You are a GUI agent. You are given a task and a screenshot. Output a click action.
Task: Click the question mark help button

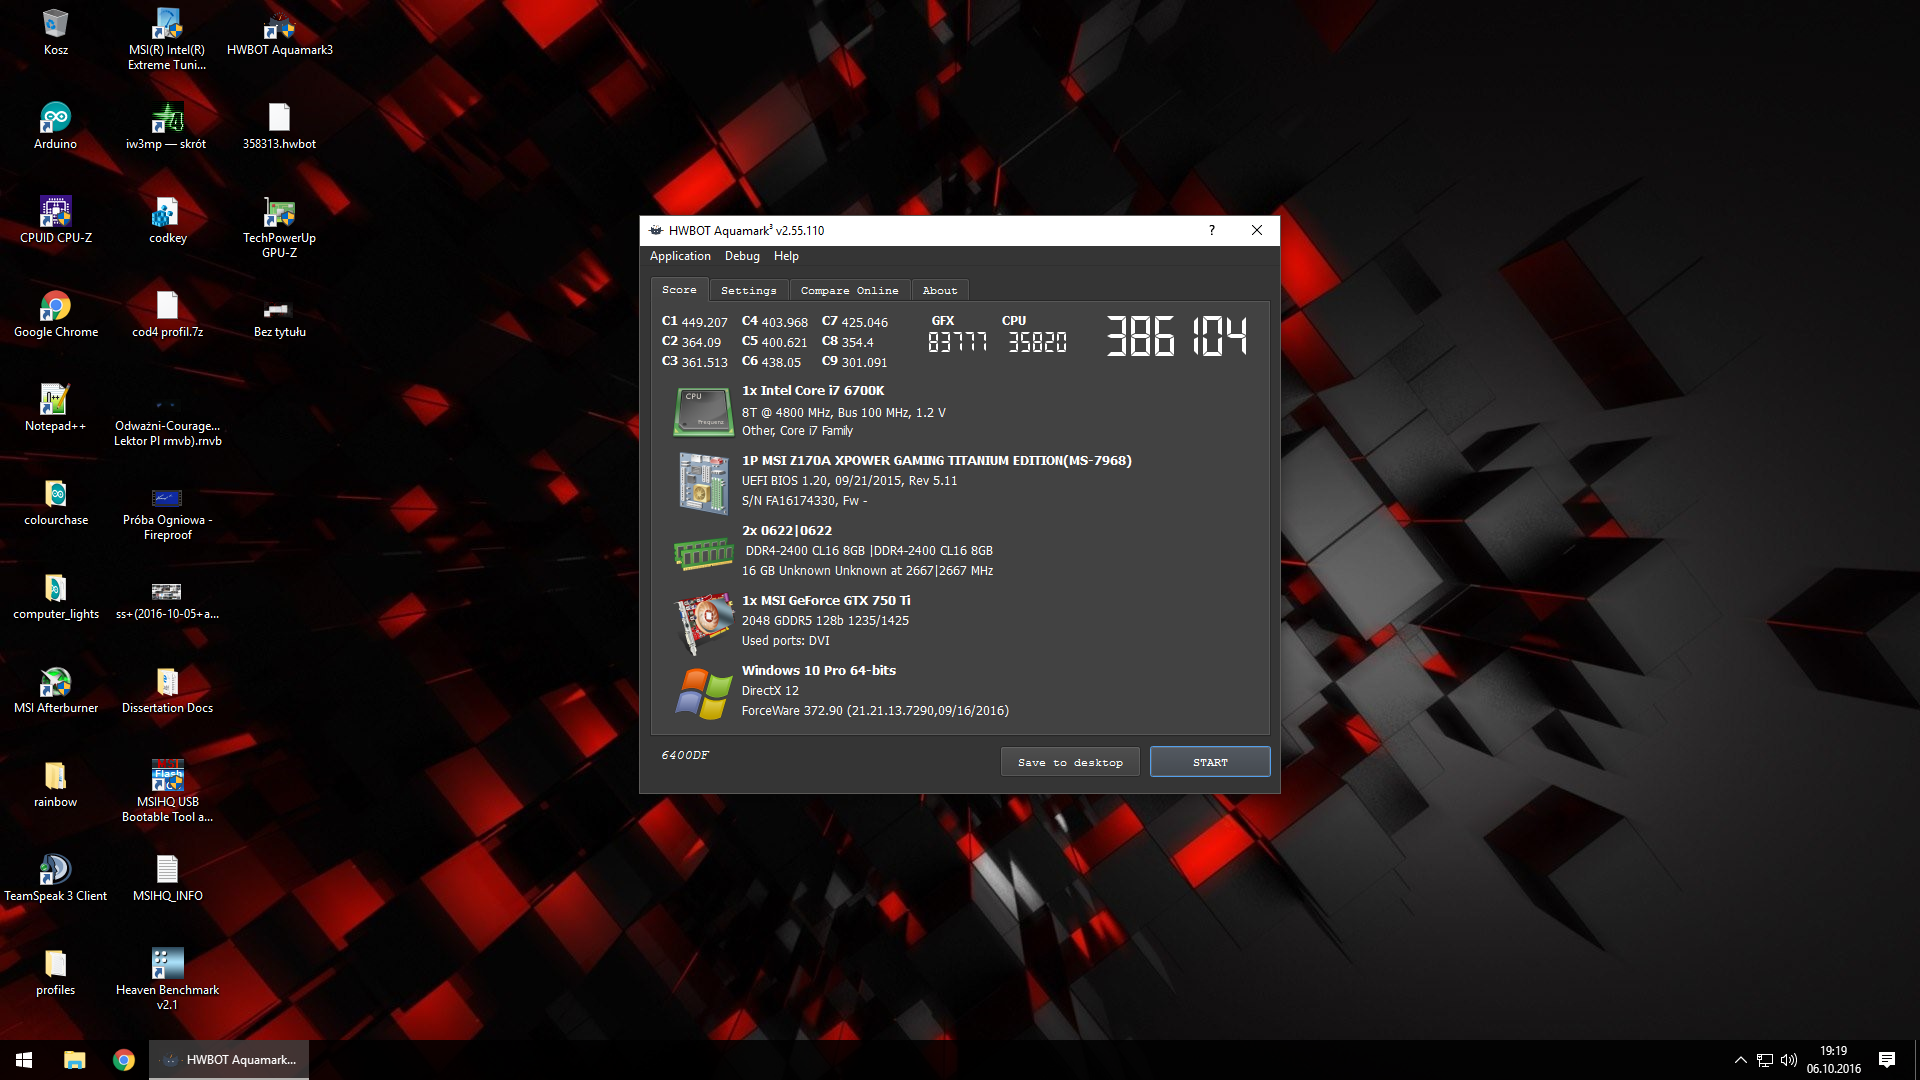click(1212, 230)
